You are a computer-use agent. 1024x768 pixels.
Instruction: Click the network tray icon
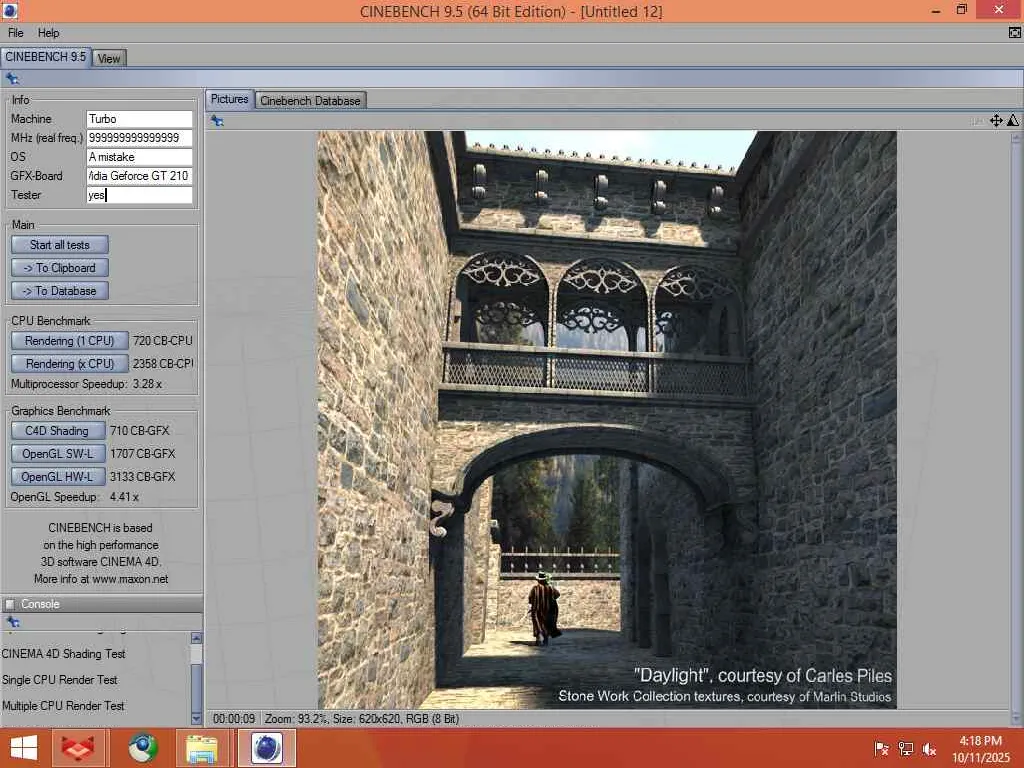[x=905, y=749]
